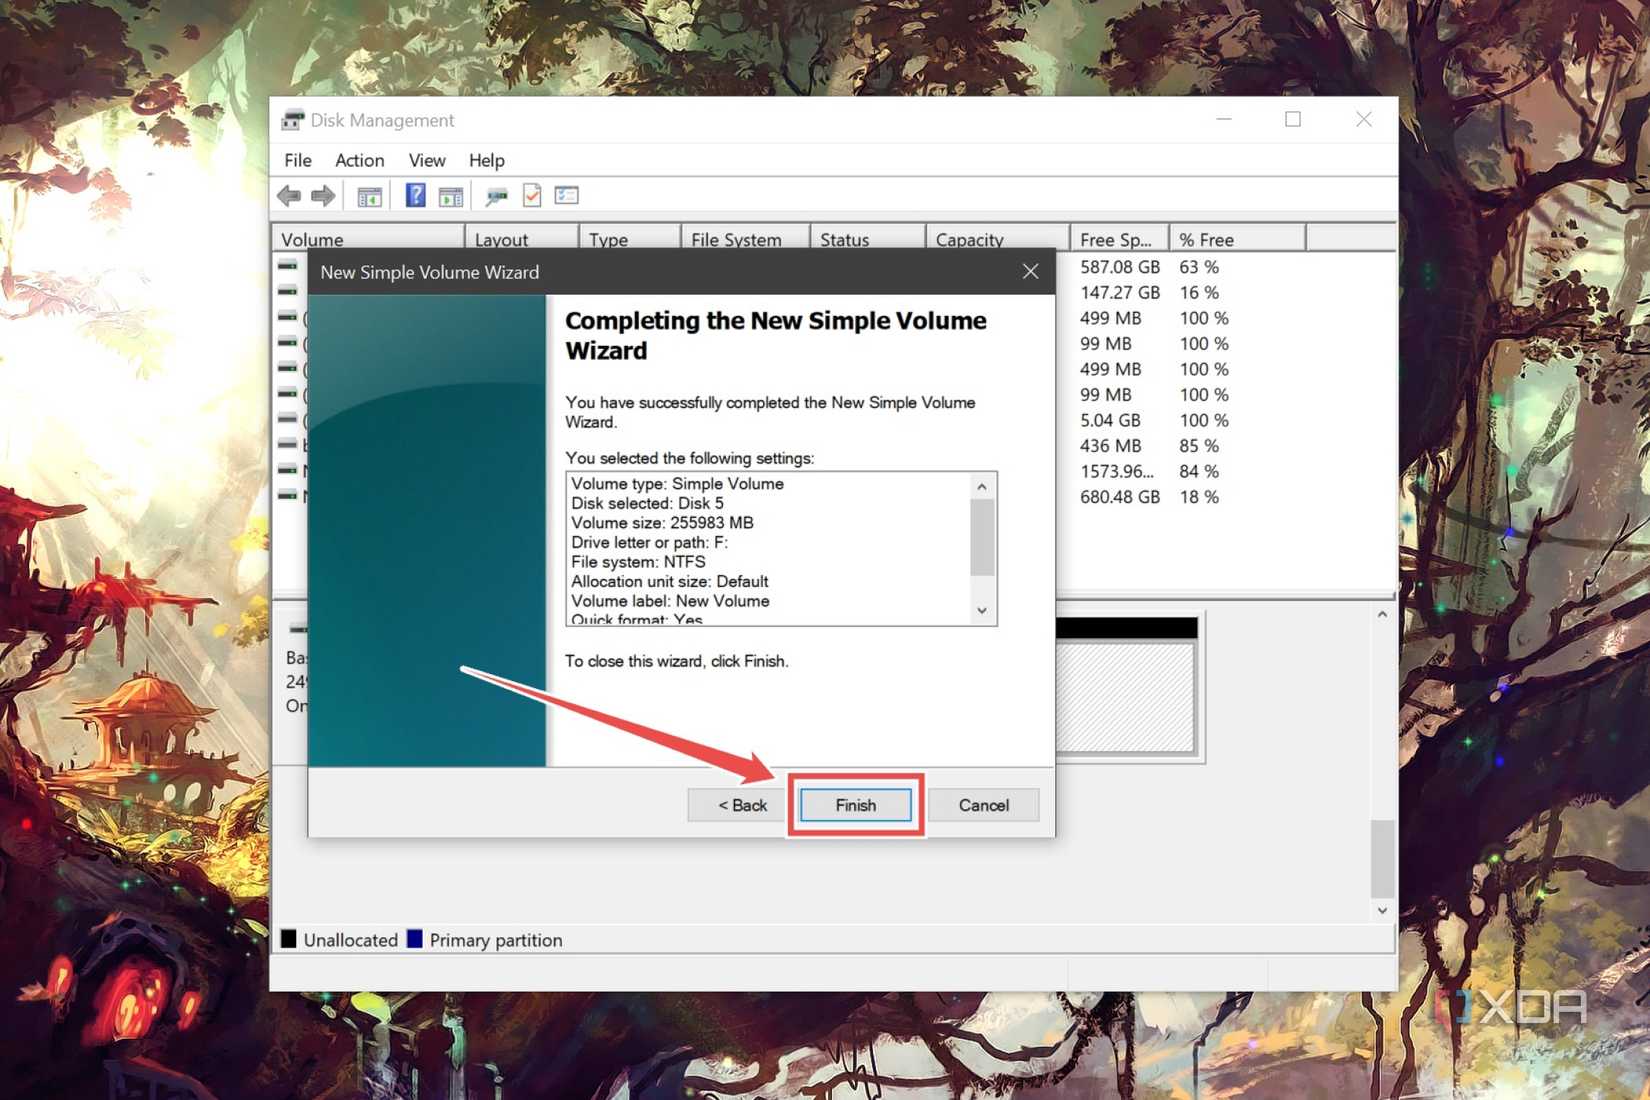Open the Help menu
The image size is (1650, 1100).
pyautogui.click(x=487, y=160)
